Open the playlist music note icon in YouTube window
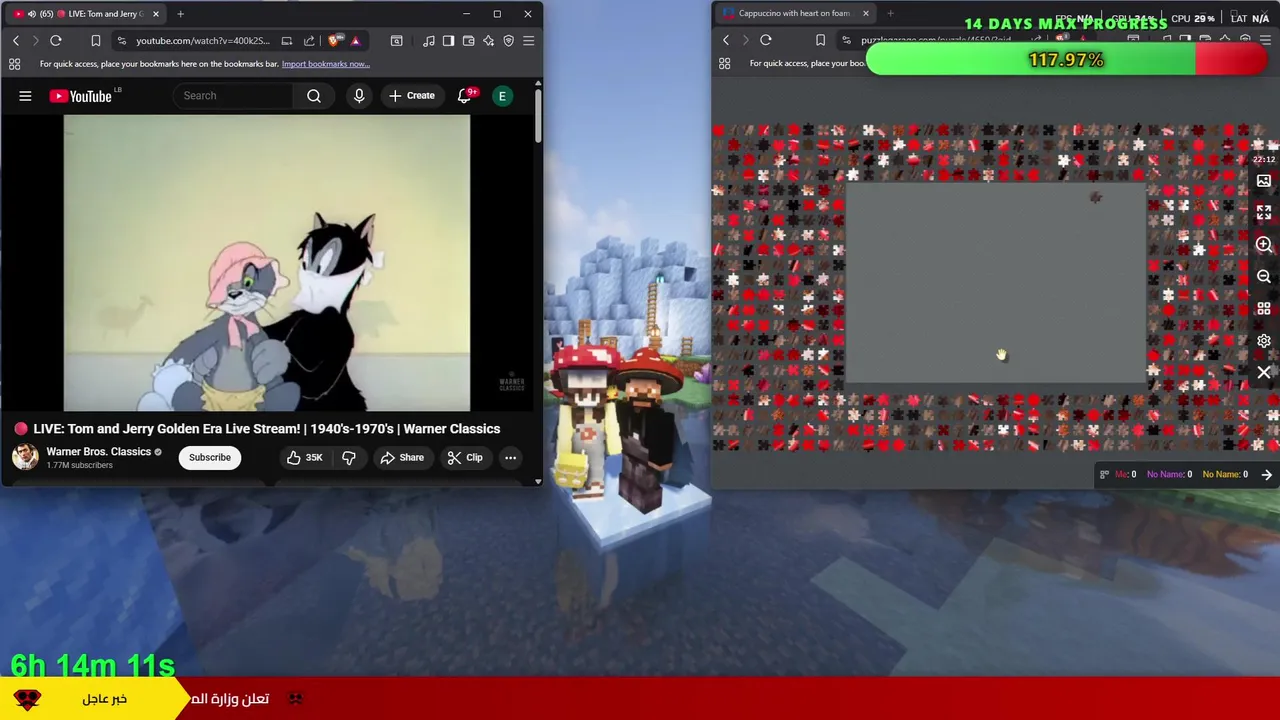1280x720 pixels. pos(429,40)
